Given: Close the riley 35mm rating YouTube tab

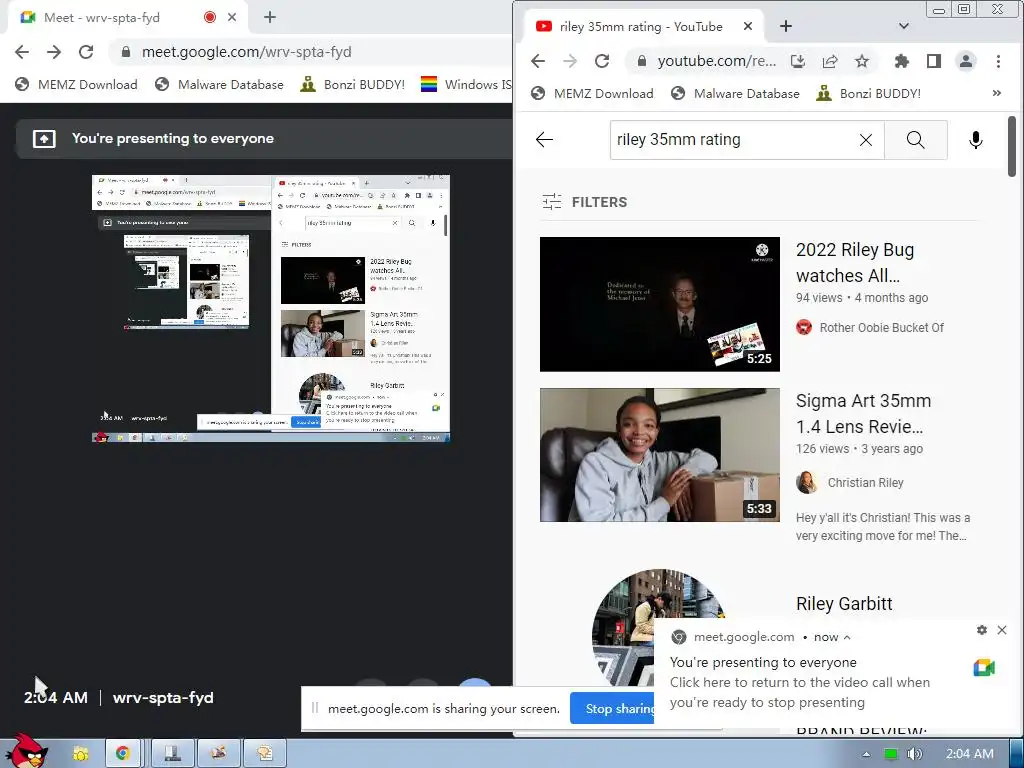Looking at the screenshot, I should click(x=748, y=26).
